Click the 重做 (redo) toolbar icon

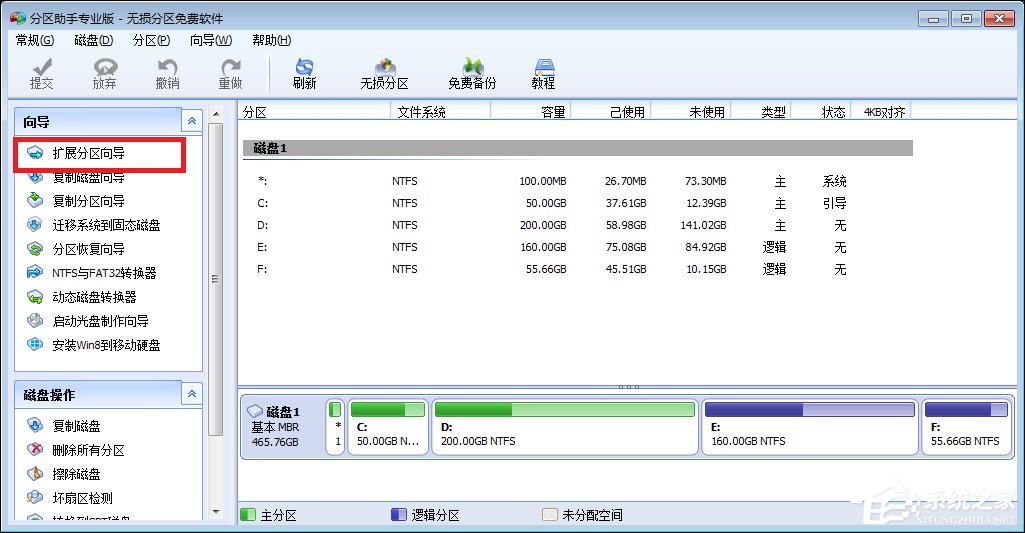pyautogui.click(x=230, y=73)
